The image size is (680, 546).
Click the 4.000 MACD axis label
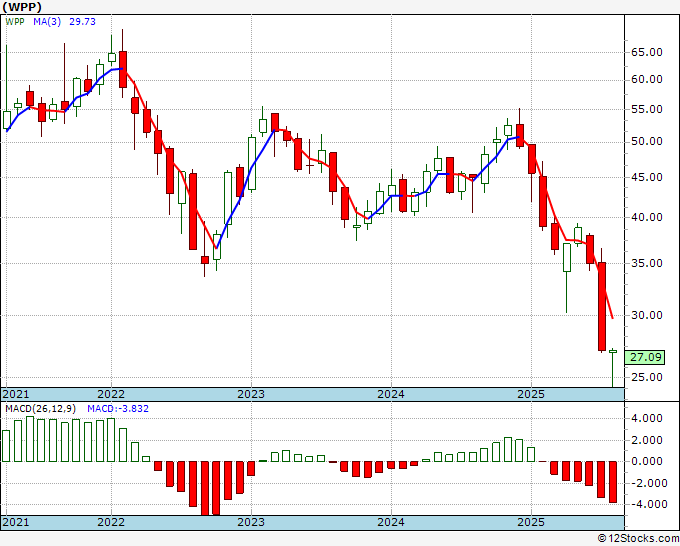coord(647,418)
